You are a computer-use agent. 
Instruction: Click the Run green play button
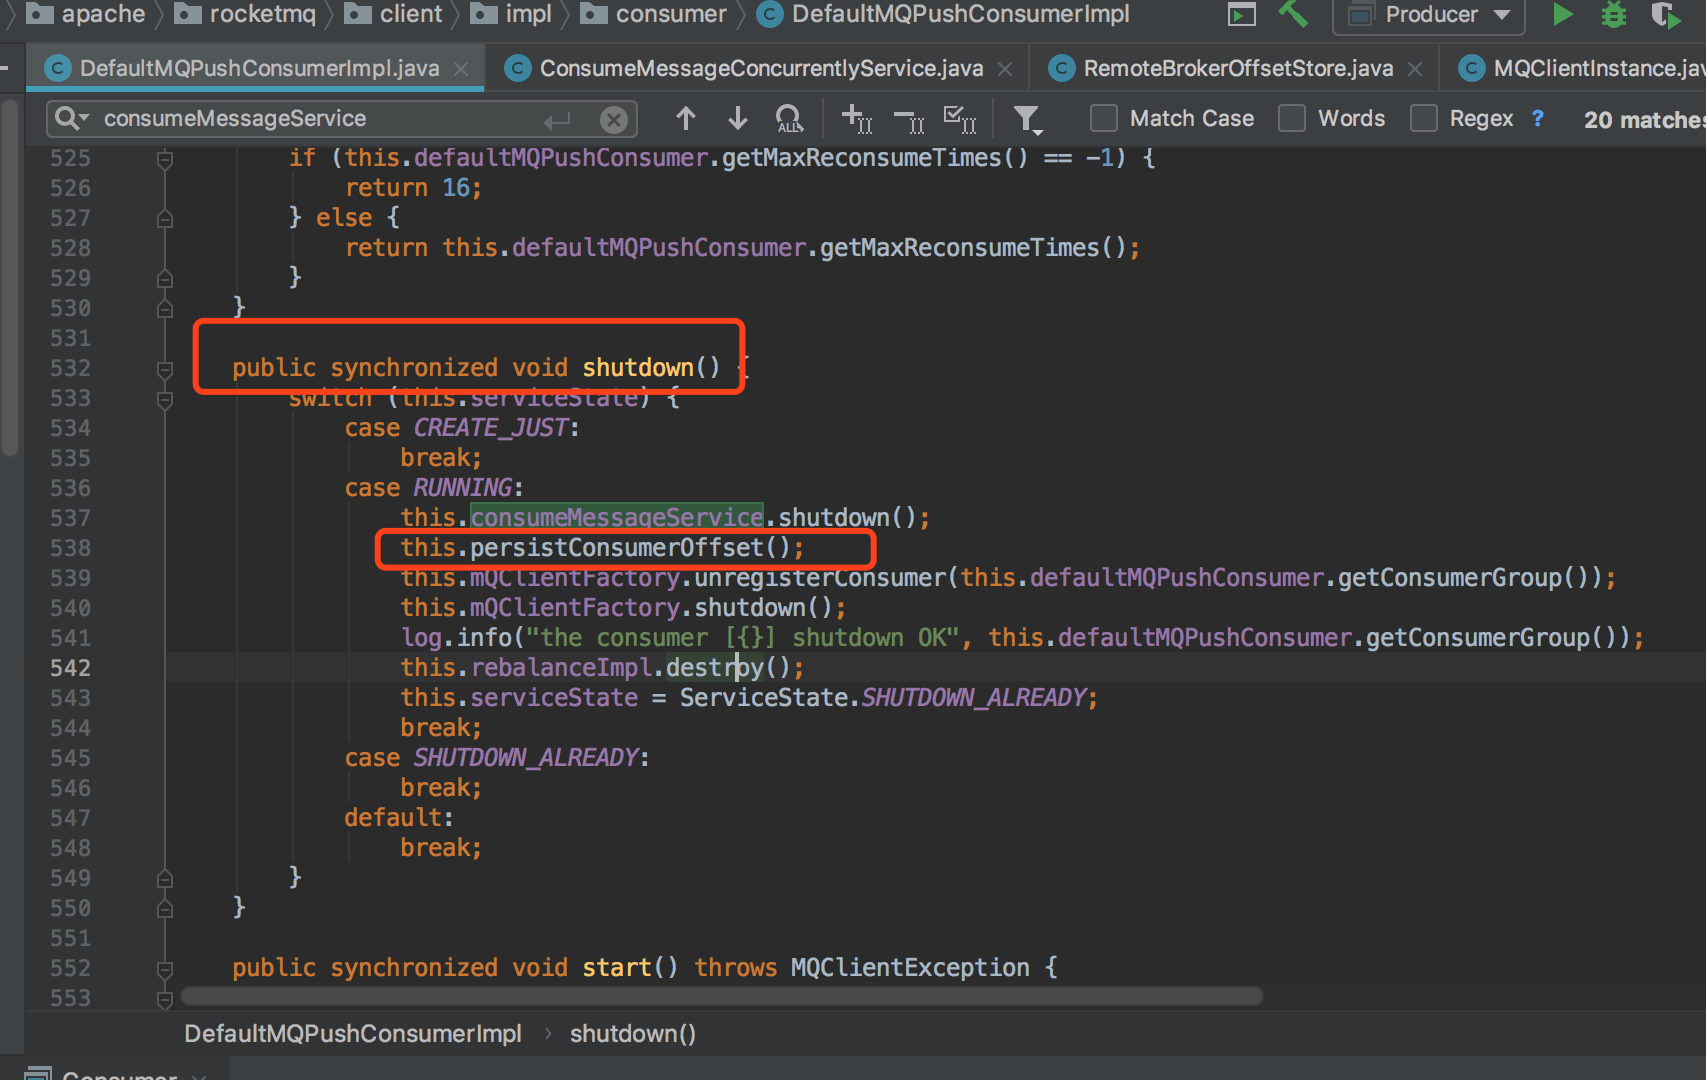pyautogui.click(x=1562, y=15)
